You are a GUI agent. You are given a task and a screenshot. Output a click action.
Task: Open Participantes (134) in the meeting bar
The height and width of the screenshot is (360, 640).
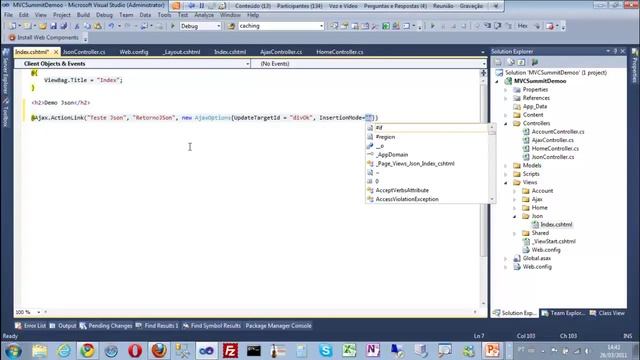pyautogui.click(x=300, y=6)
